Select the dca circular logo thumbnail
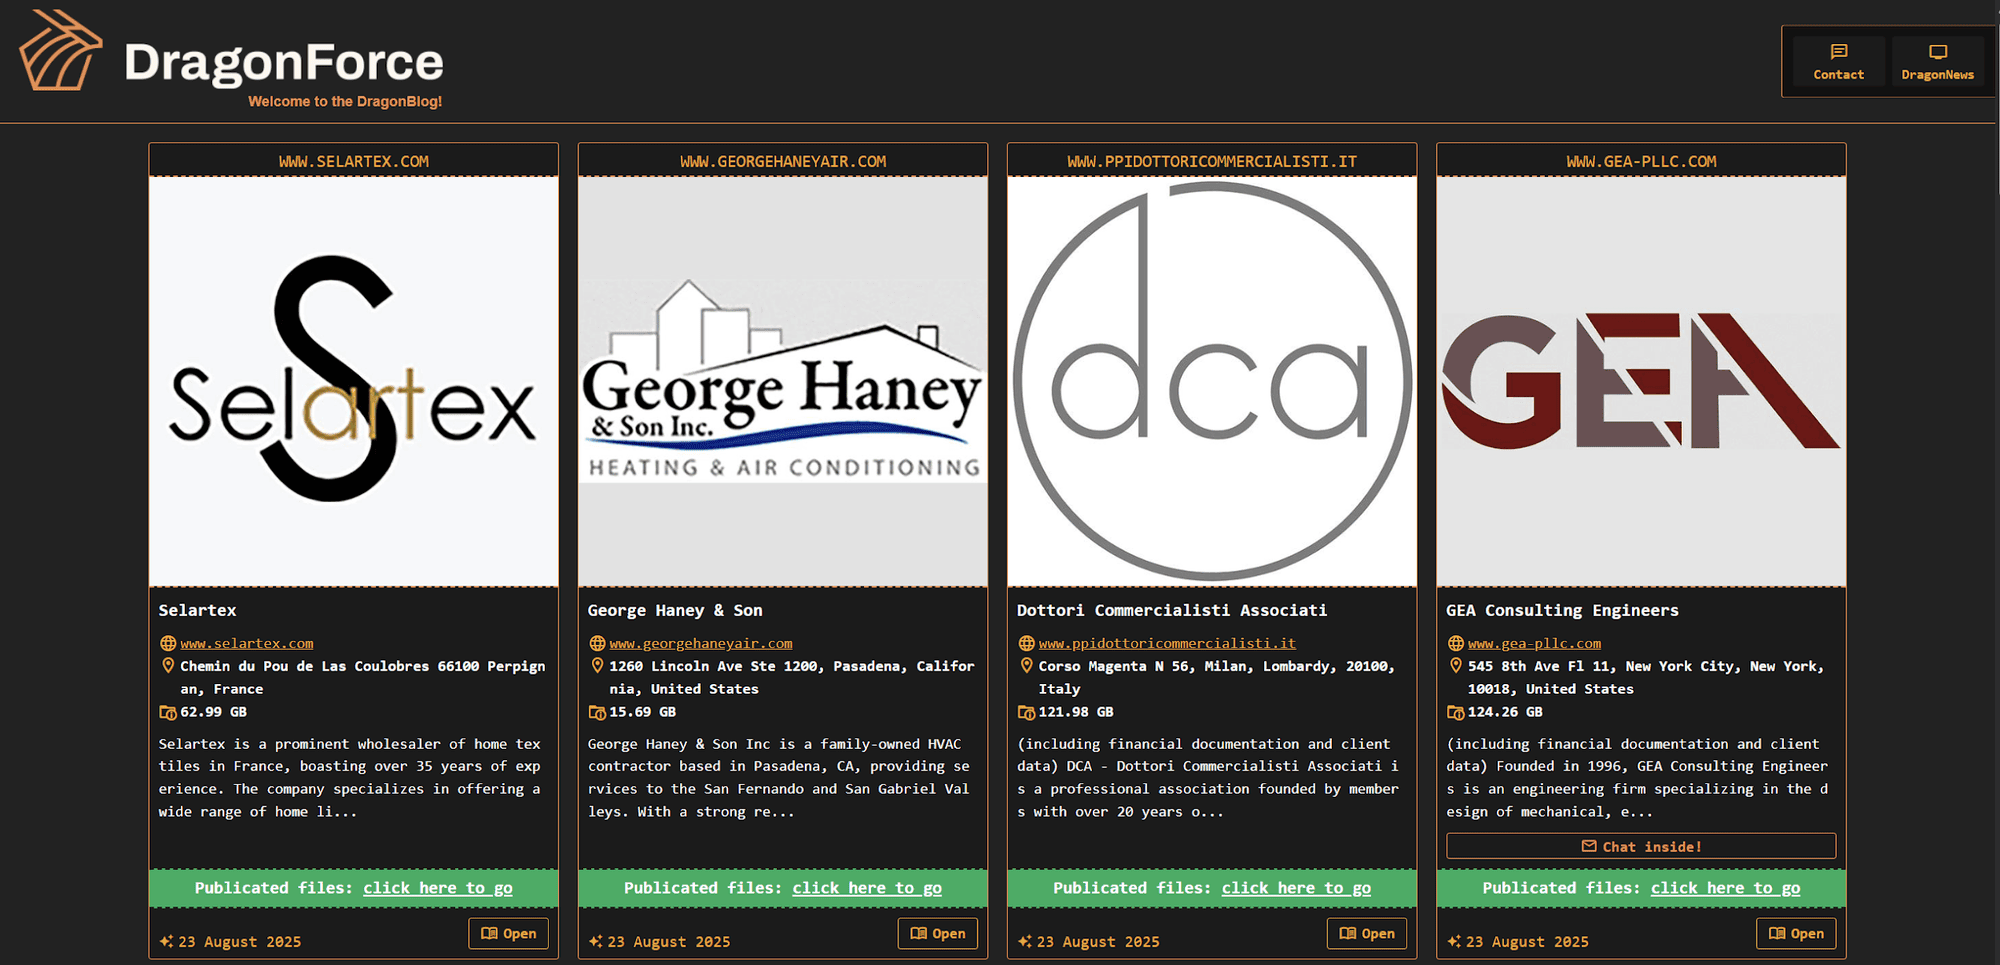 (1212, 382)
